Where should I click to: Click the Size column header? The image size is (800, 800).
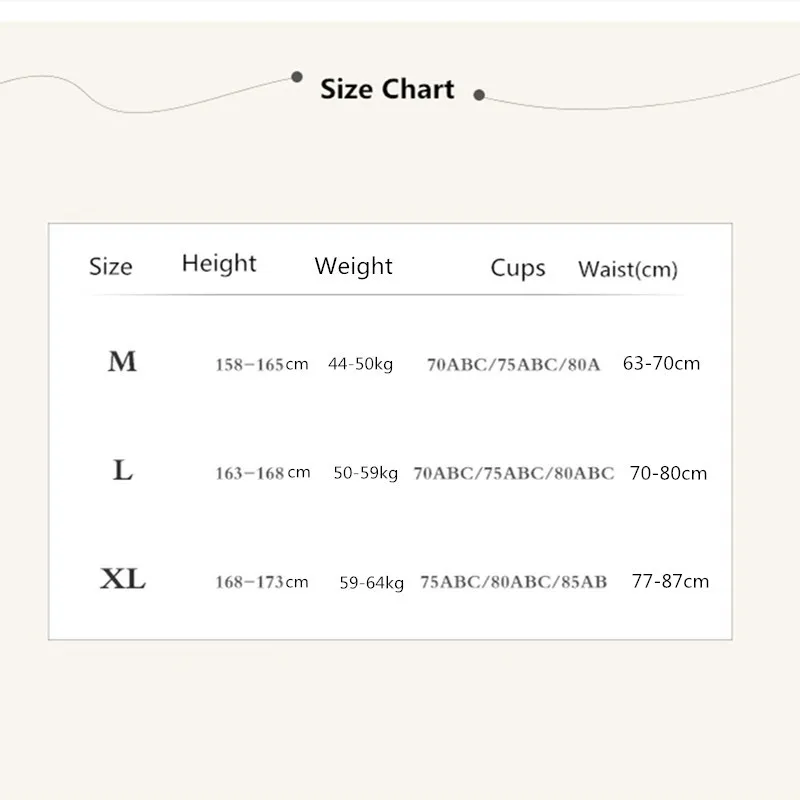(110, 267)
